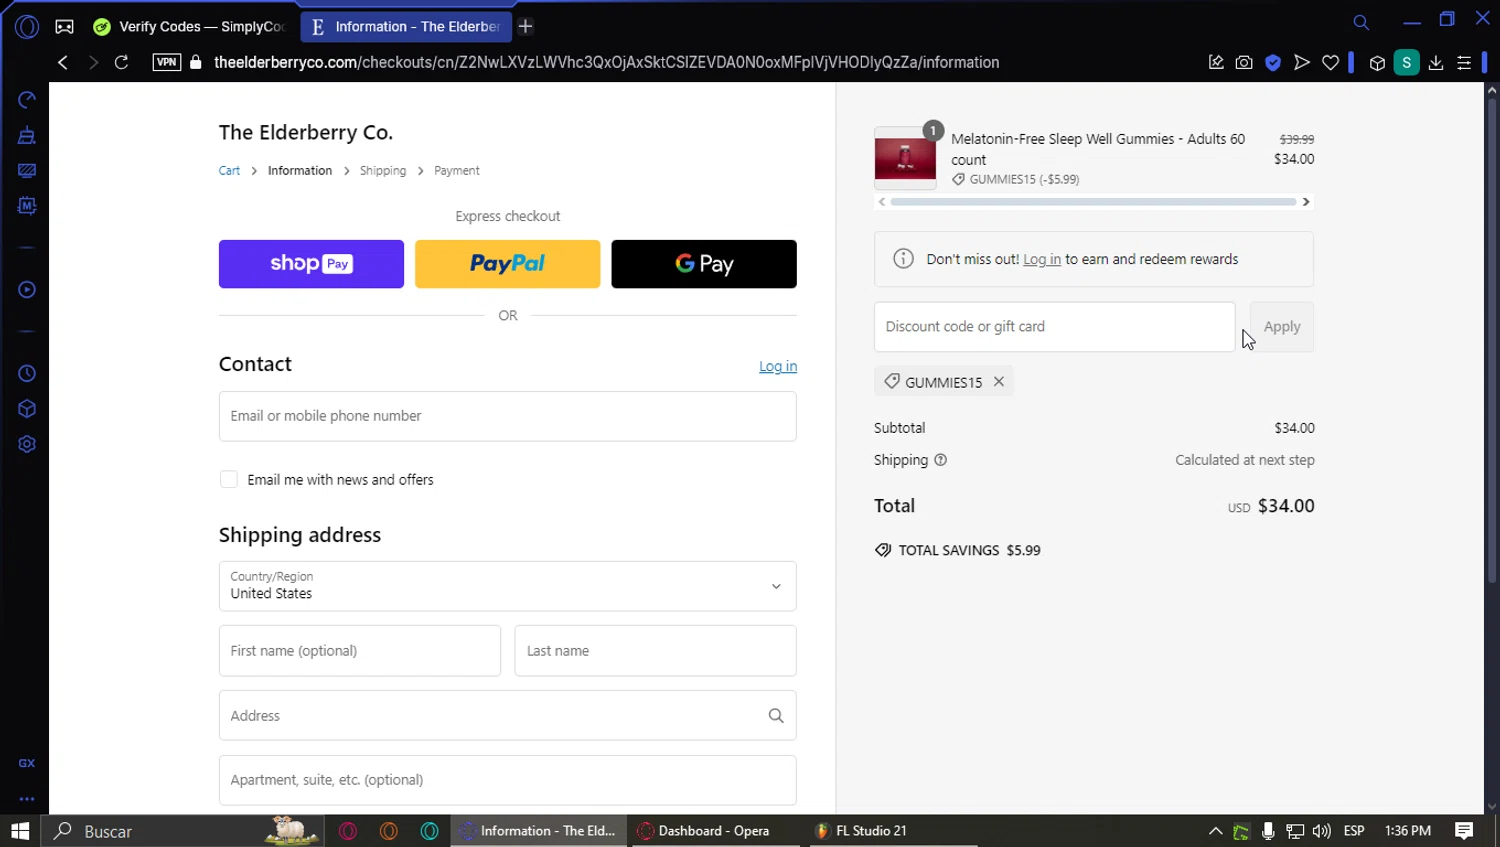Screen dimensions: 1500x847
Task: Click the Last name field
Action: pos(656,651)
